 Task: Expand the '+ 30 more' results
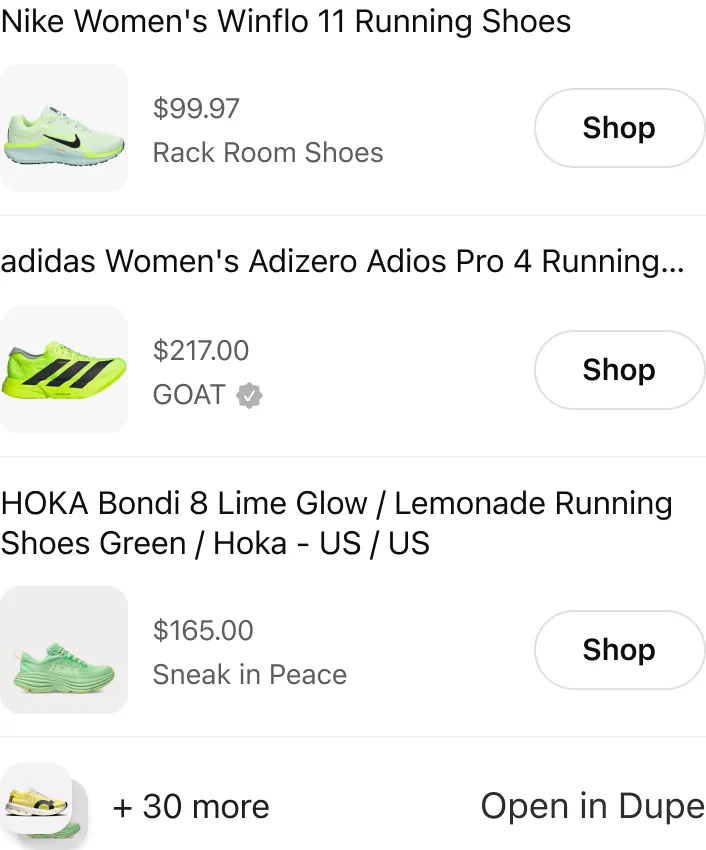click(191, 806)
